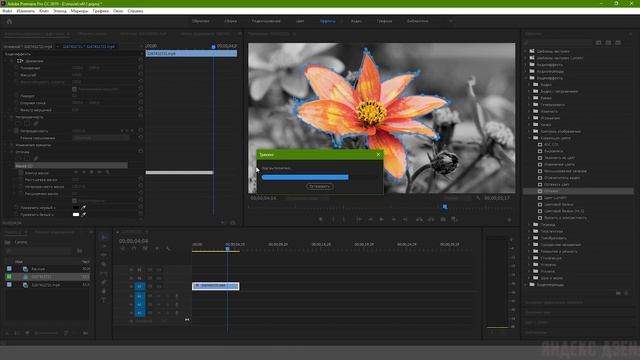Toggle the inverted mask checkbox
Viewport: 640px width, 360px height.
coord(74,200)
